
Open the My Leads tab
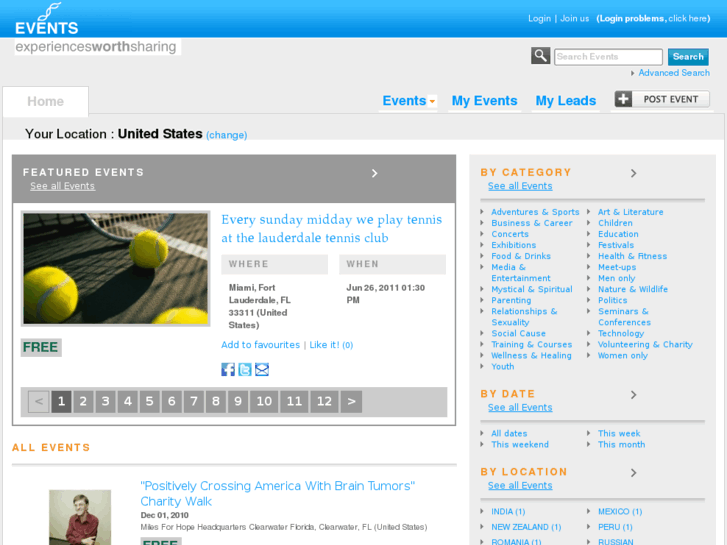566,101
